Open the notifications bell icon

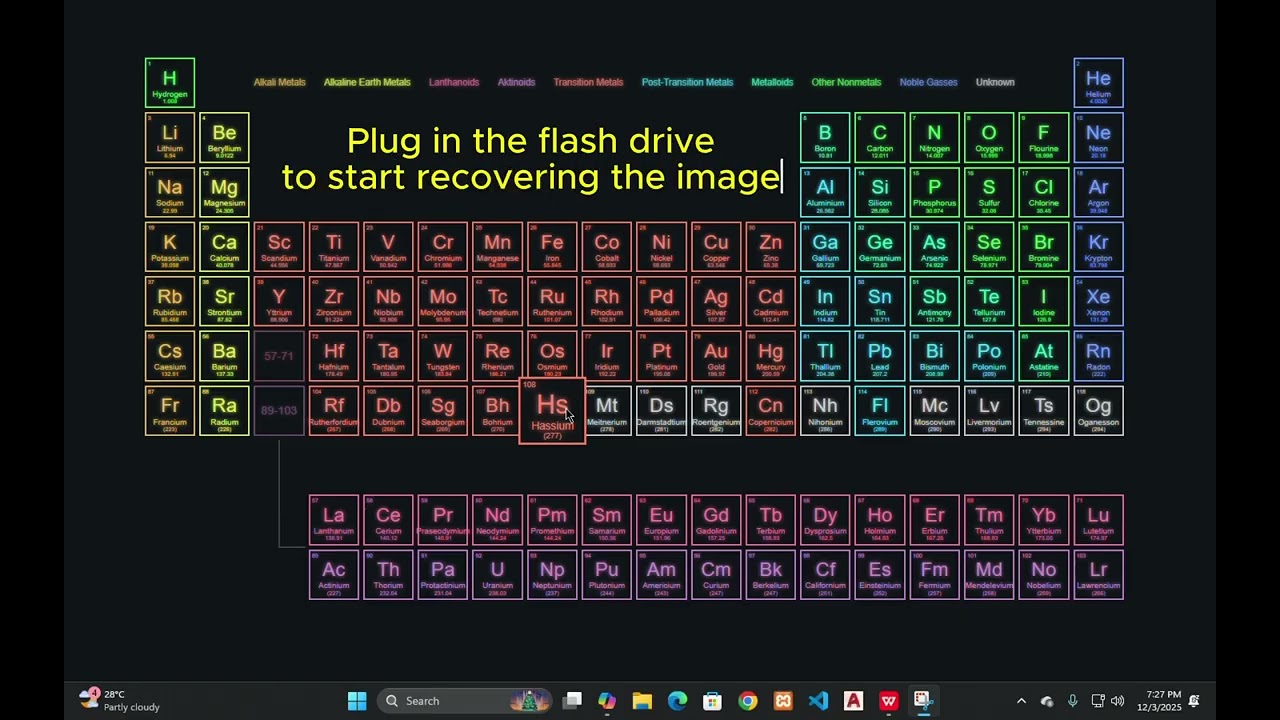click(1194, 701)
